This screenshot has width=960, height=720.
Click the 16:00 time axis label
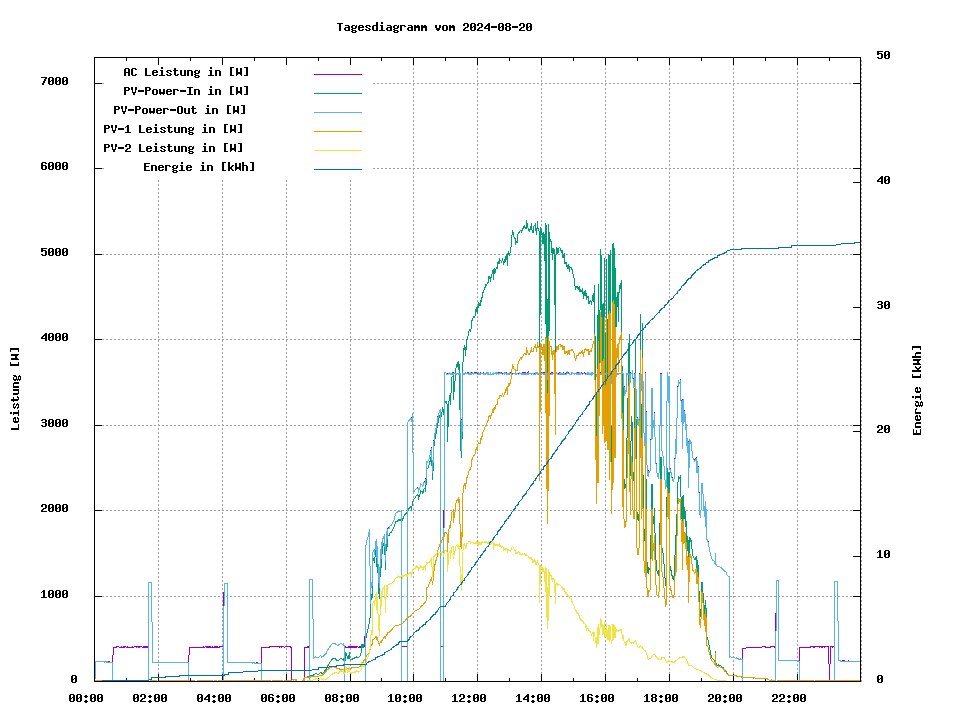pyautogui.click(x=598, y=698)
